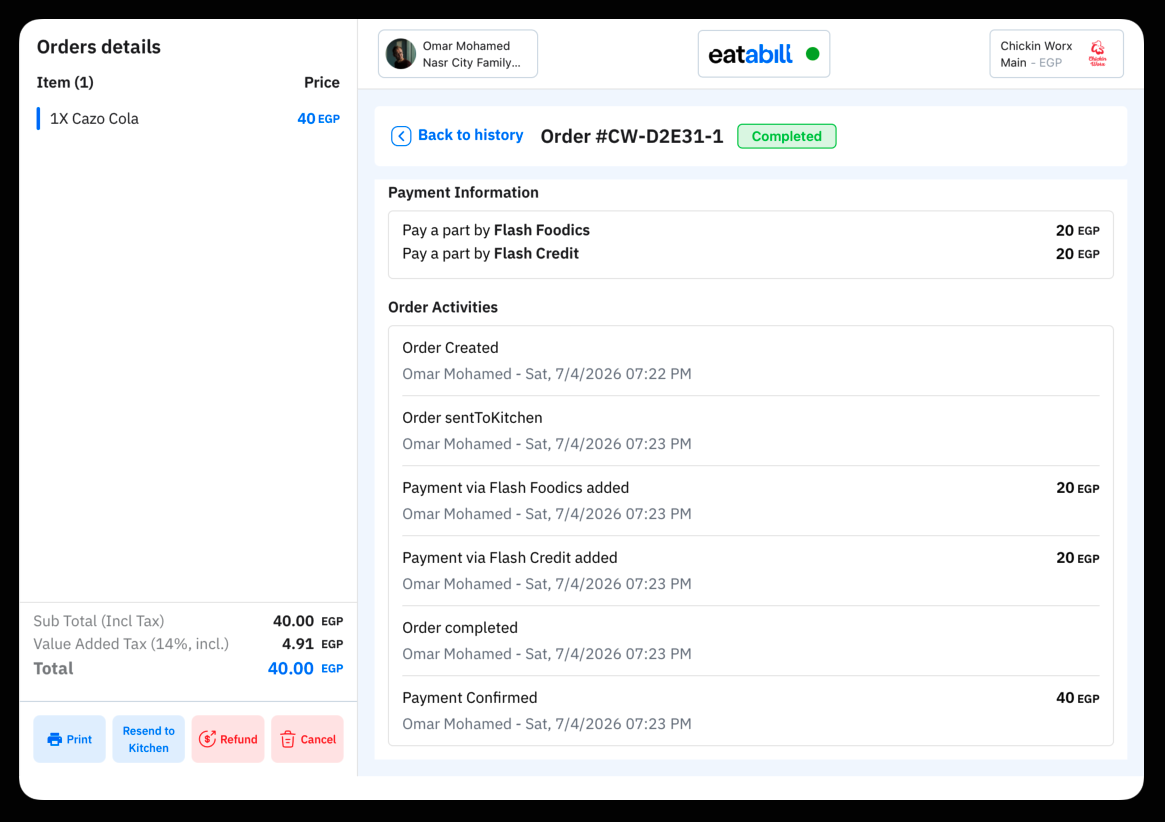Click the Payment Information heading

click(x=463, y=192)
